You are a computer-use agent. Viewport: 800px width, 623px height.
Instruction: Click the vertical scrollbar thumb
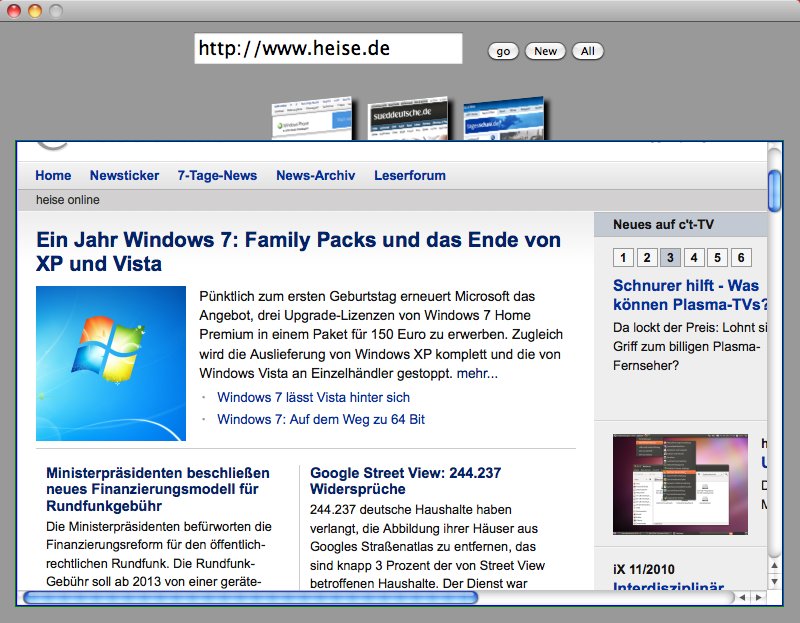click(x=774, y=191)
